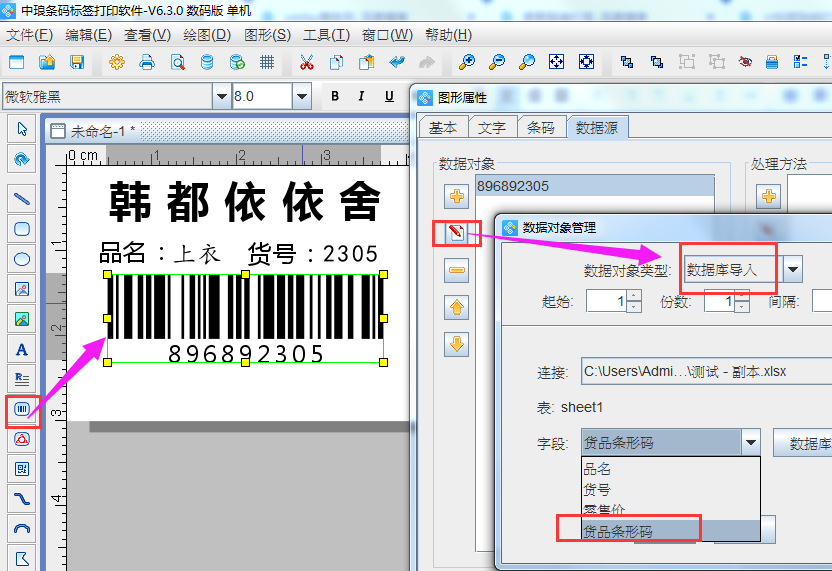Choose the rounded rectangle tool

tap(21, 228)
